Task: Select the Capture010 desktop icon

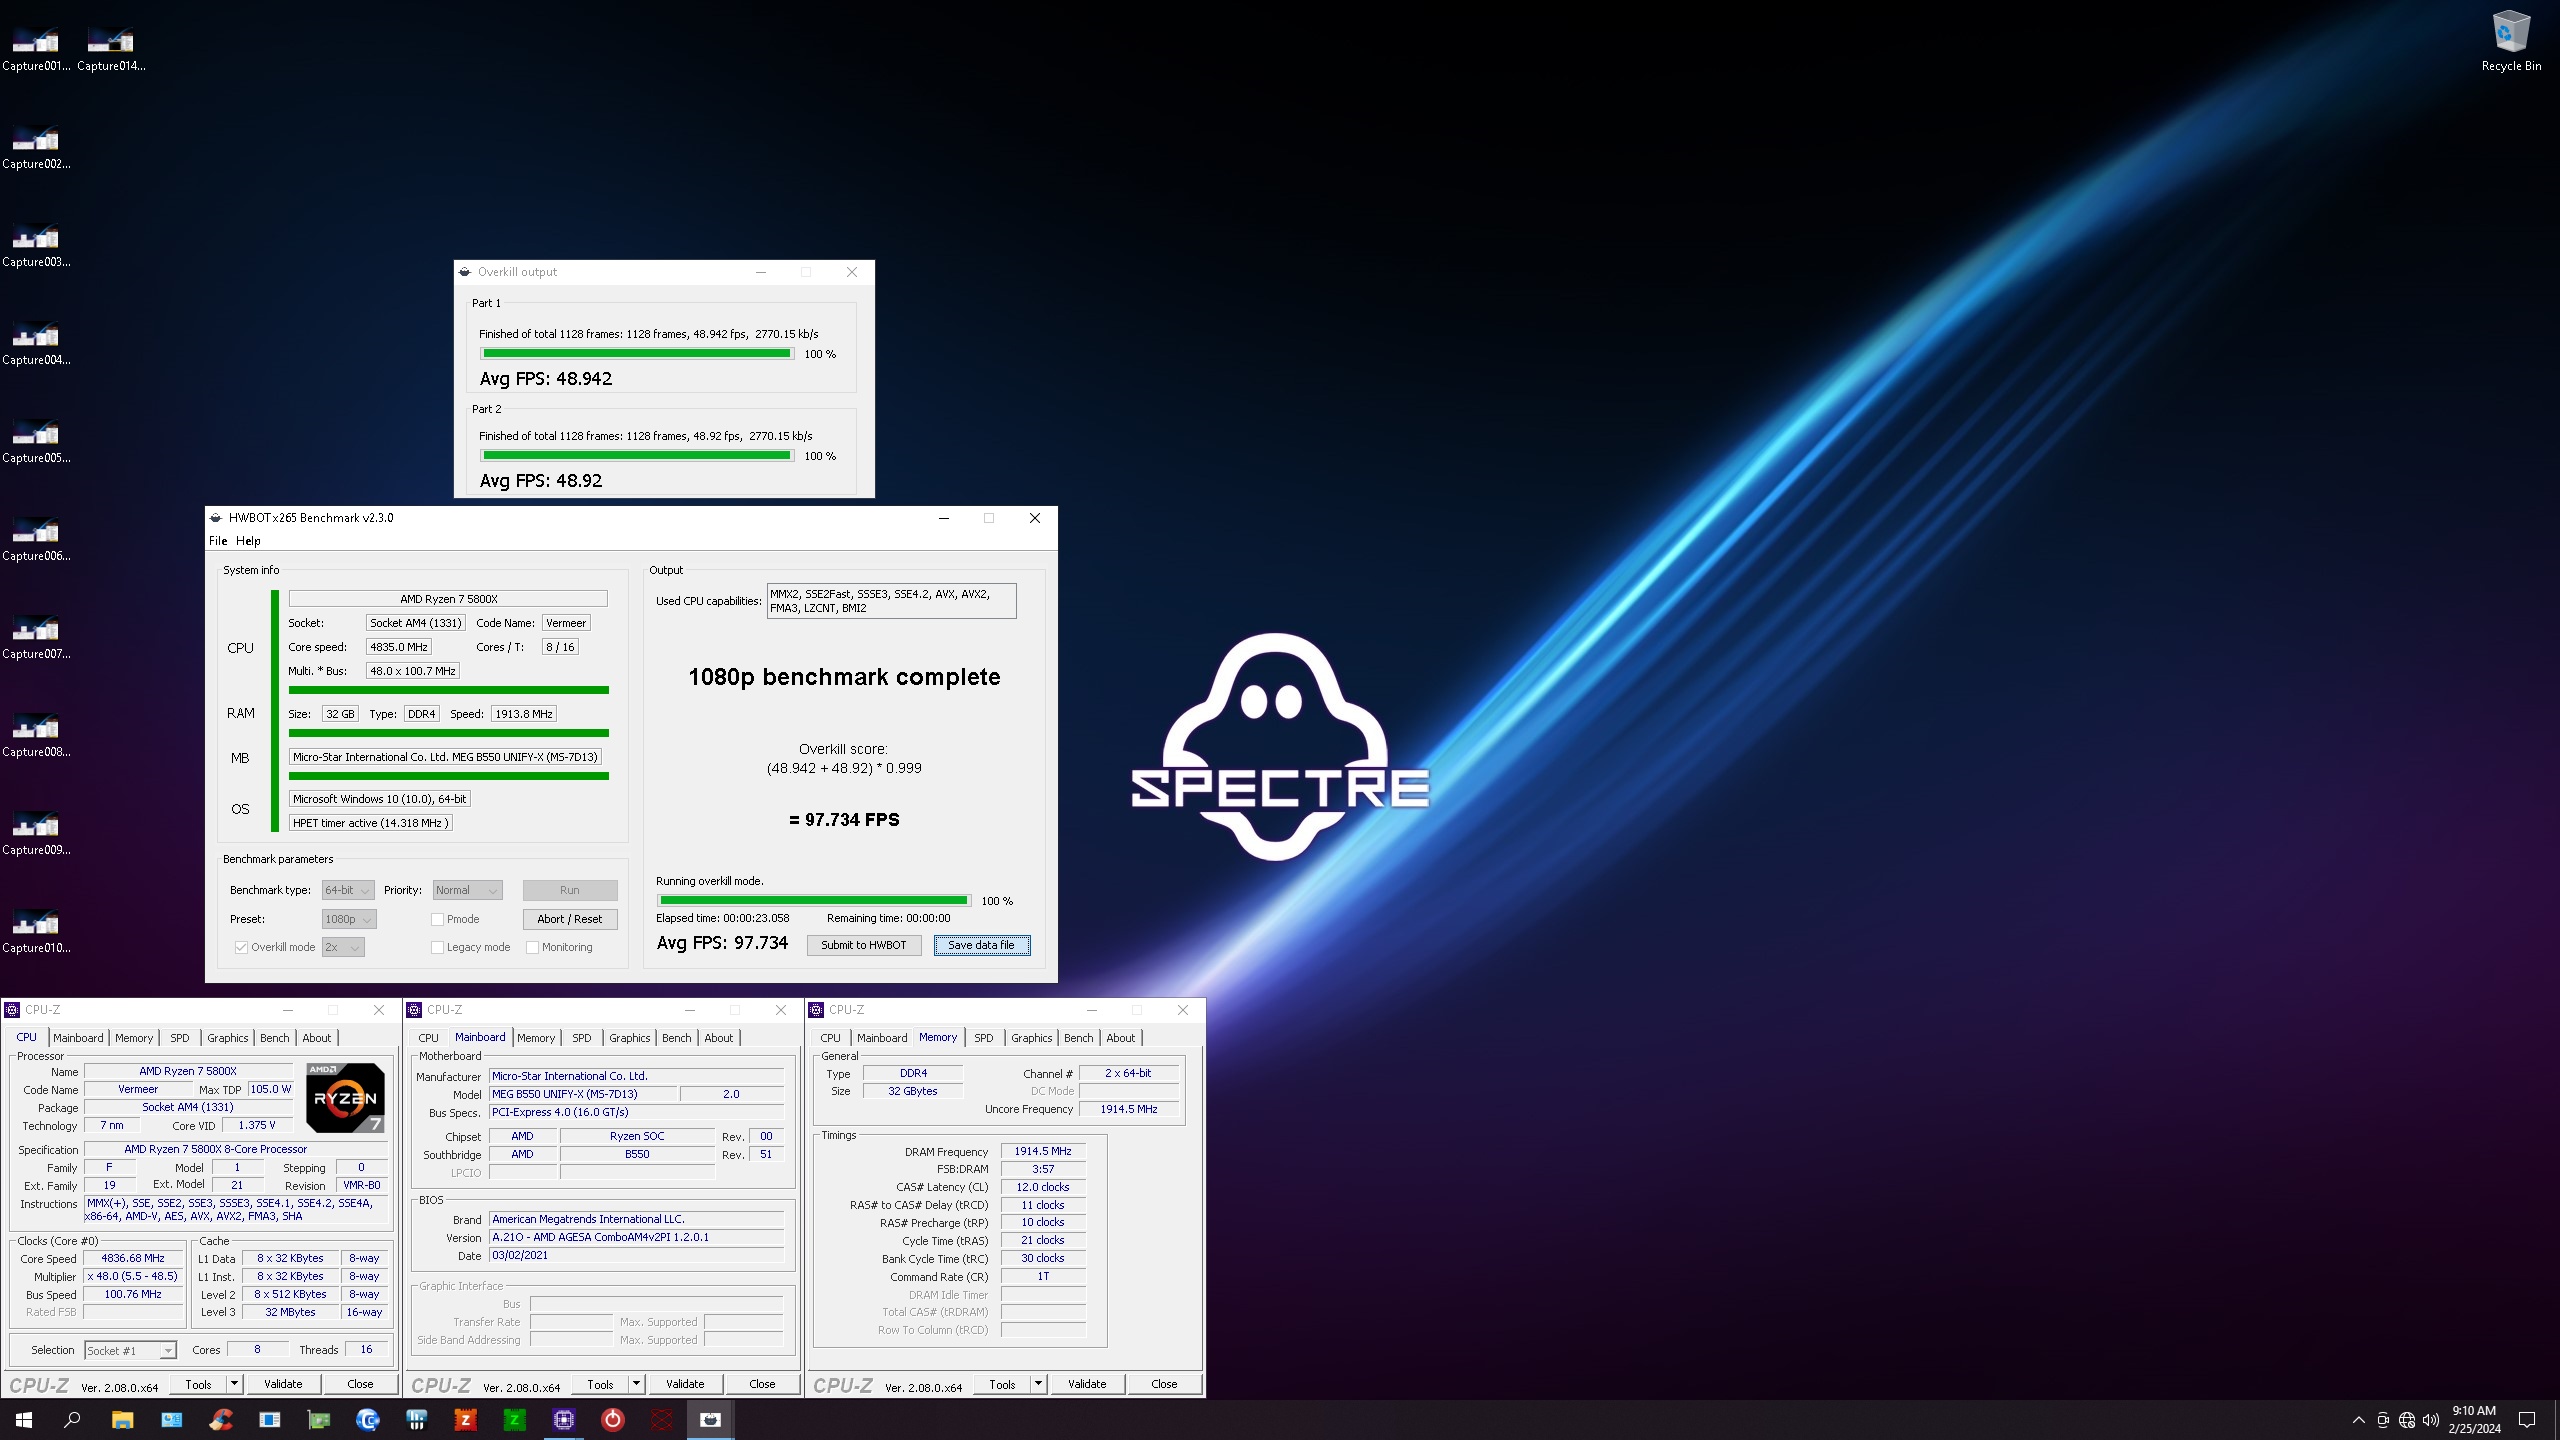Action: coord(36,930)
